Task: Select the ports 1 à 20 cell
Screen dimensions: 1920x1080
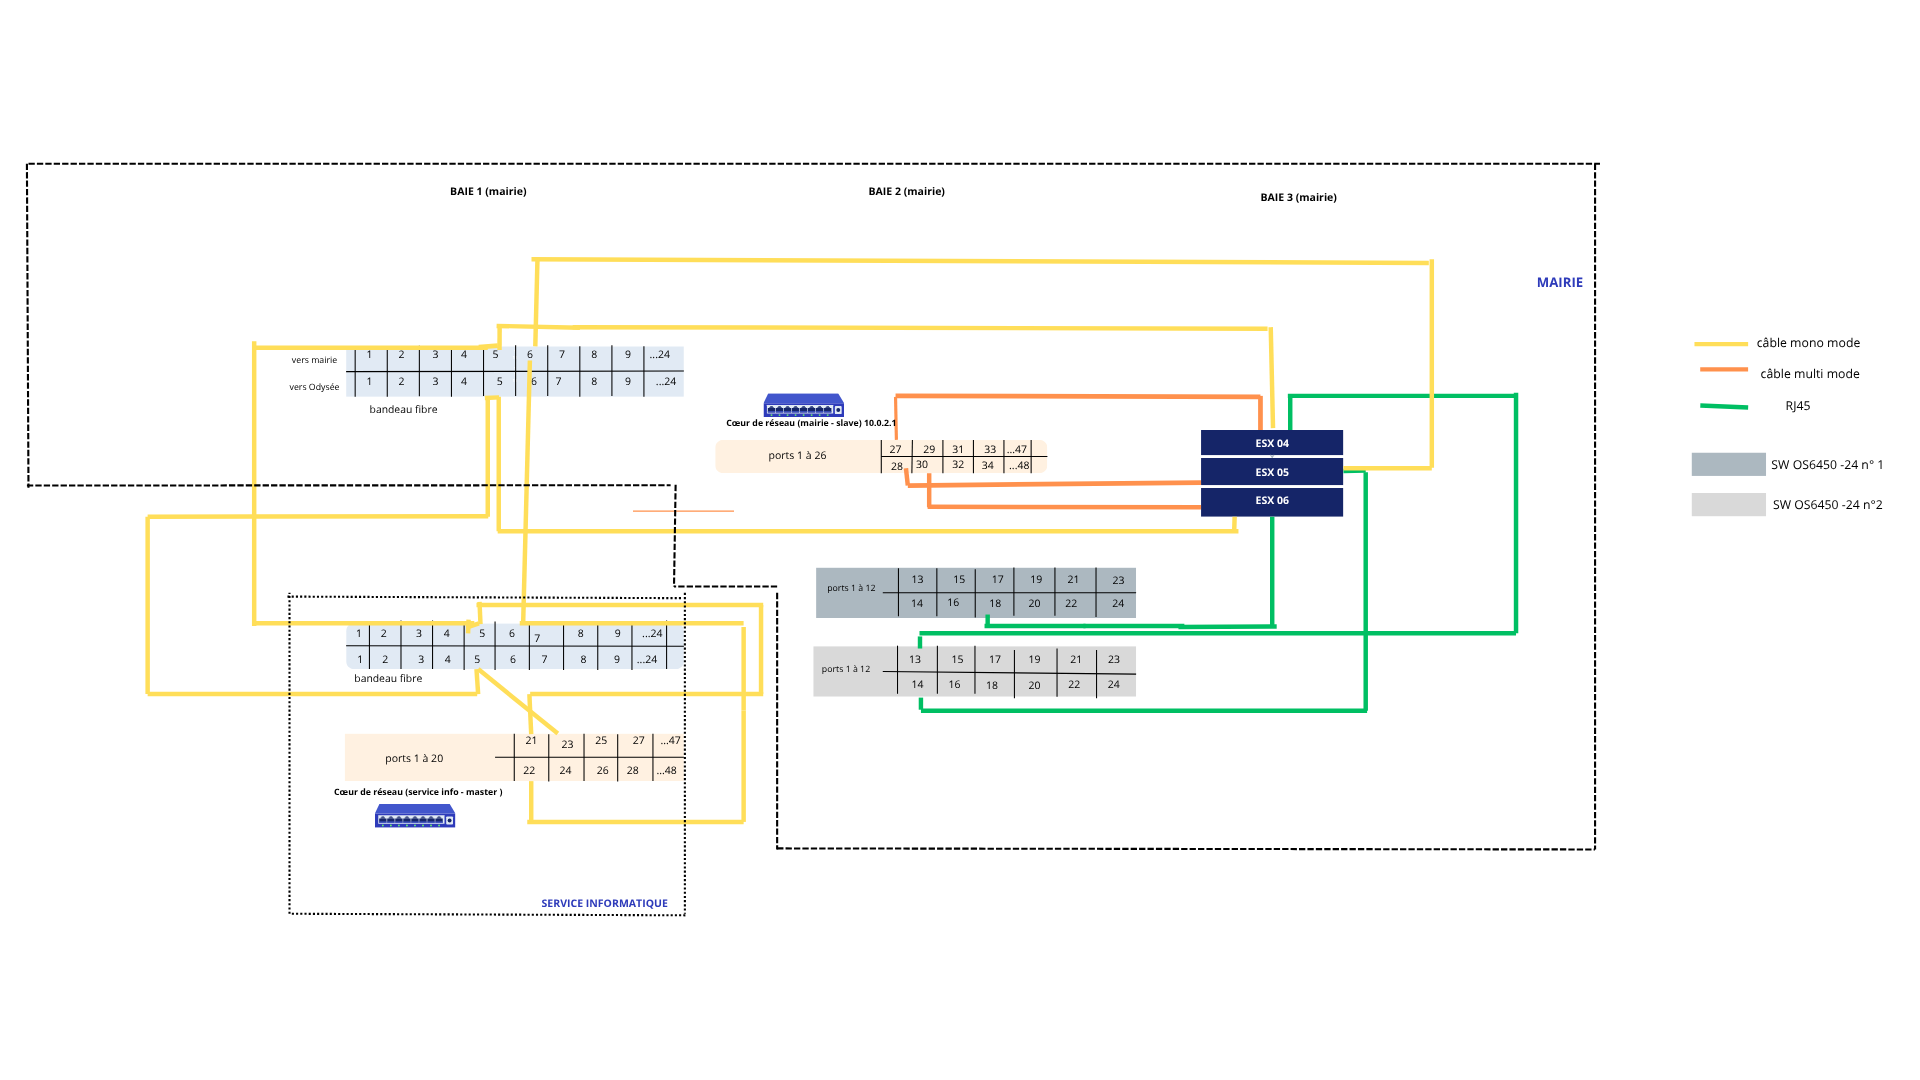Action: (x=414, y=758)
